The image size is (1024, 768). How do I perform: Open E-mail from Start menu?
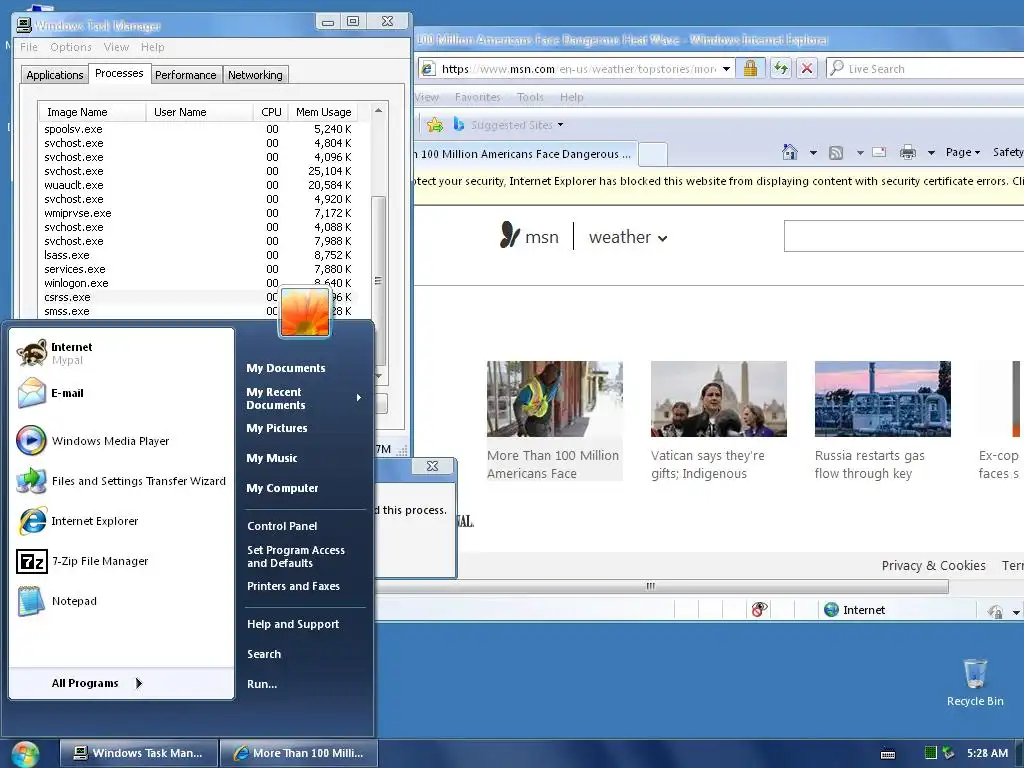(121, 393)
